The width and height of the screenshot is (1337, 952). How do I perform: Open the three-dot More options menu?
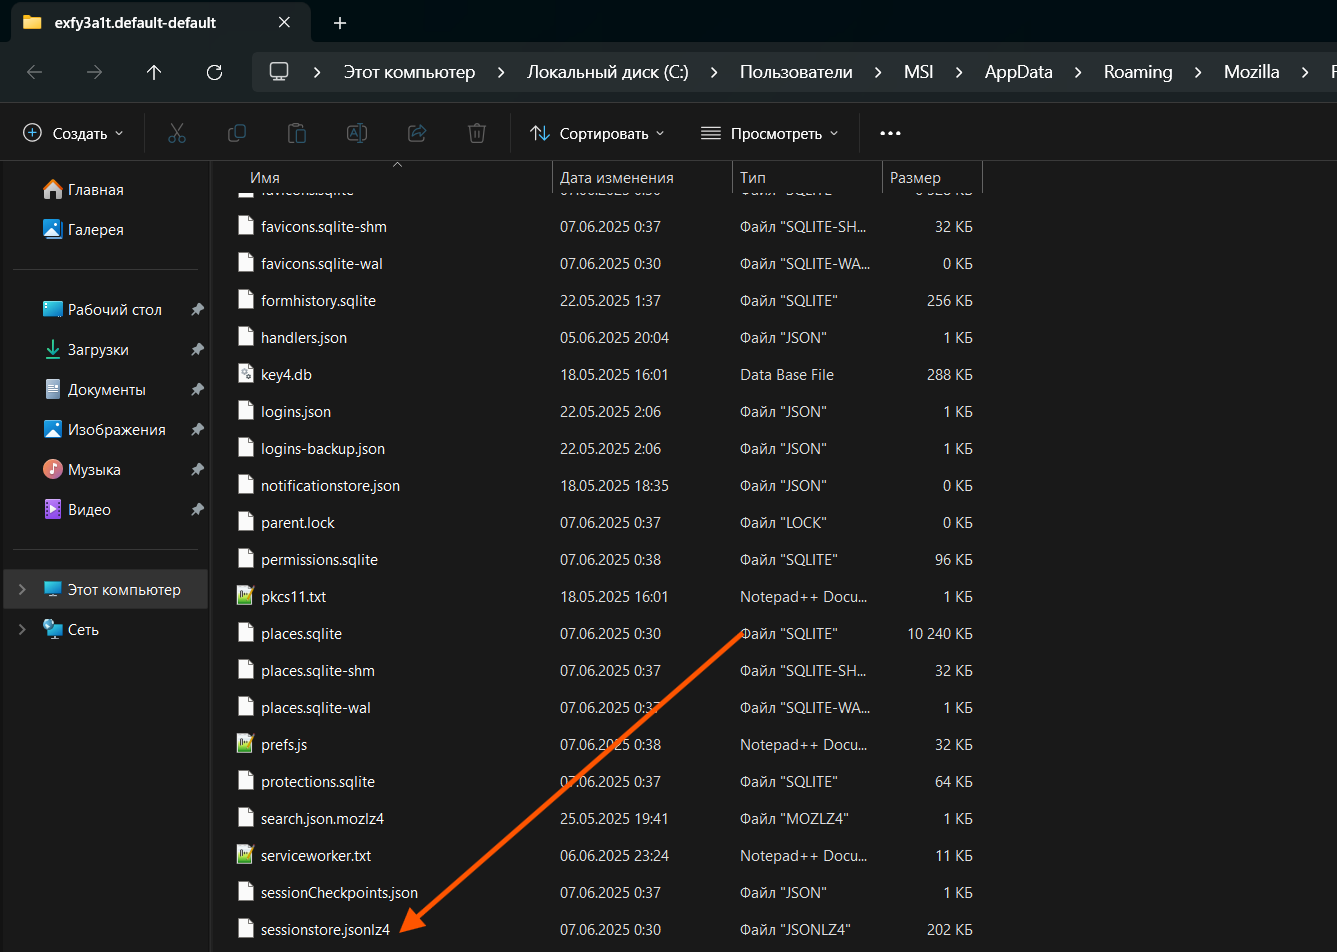[890, 133]
